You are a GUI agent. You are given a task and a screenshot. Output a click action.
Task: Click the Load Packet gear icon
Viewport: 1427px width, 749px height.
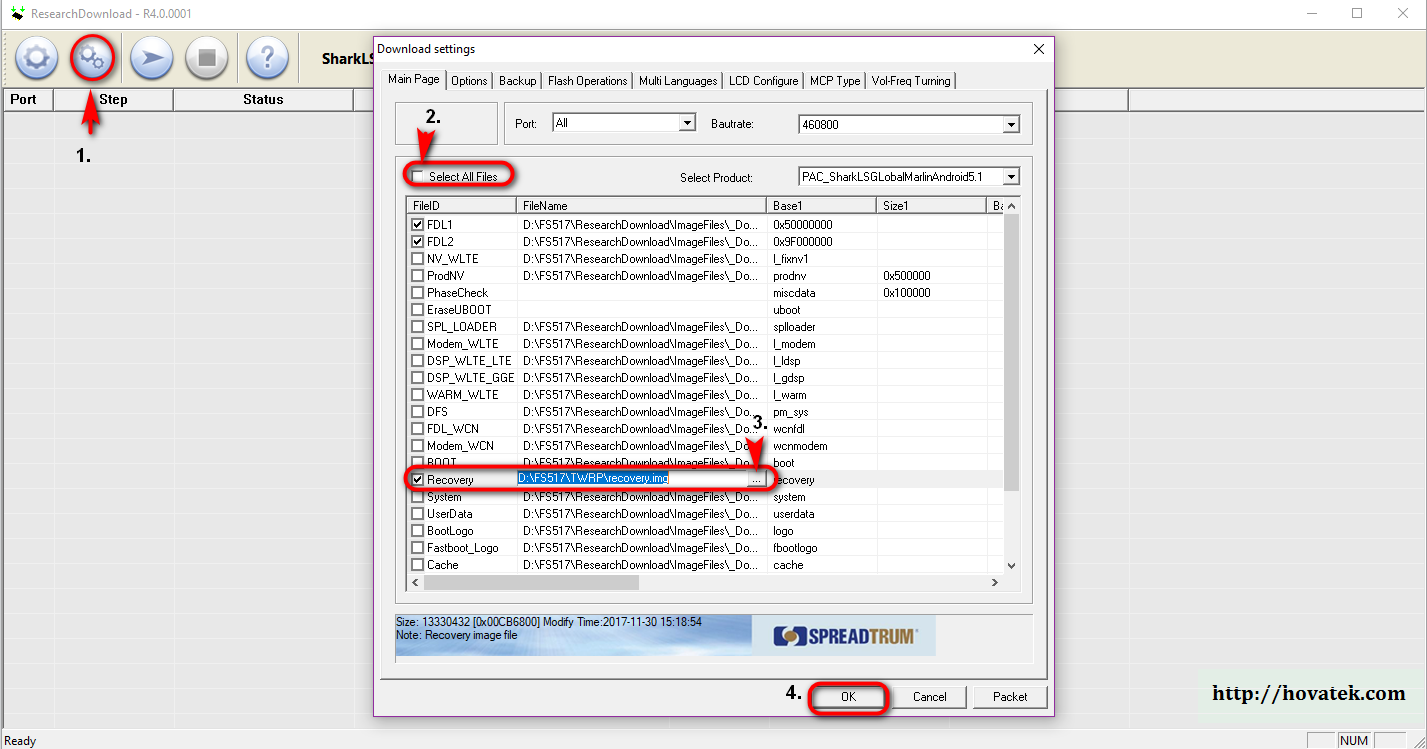[36, 58]
